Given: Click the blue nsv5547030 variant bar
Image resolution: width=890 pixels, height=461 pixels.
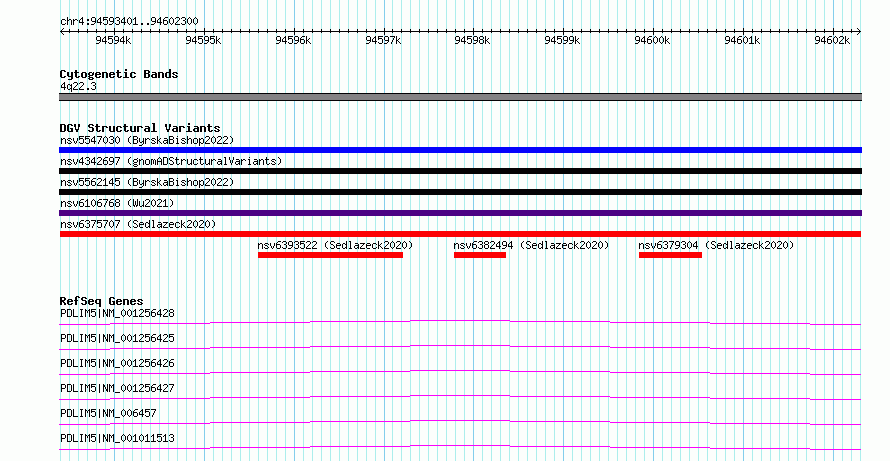Looking at the screenshot, I should click(460, 150).
